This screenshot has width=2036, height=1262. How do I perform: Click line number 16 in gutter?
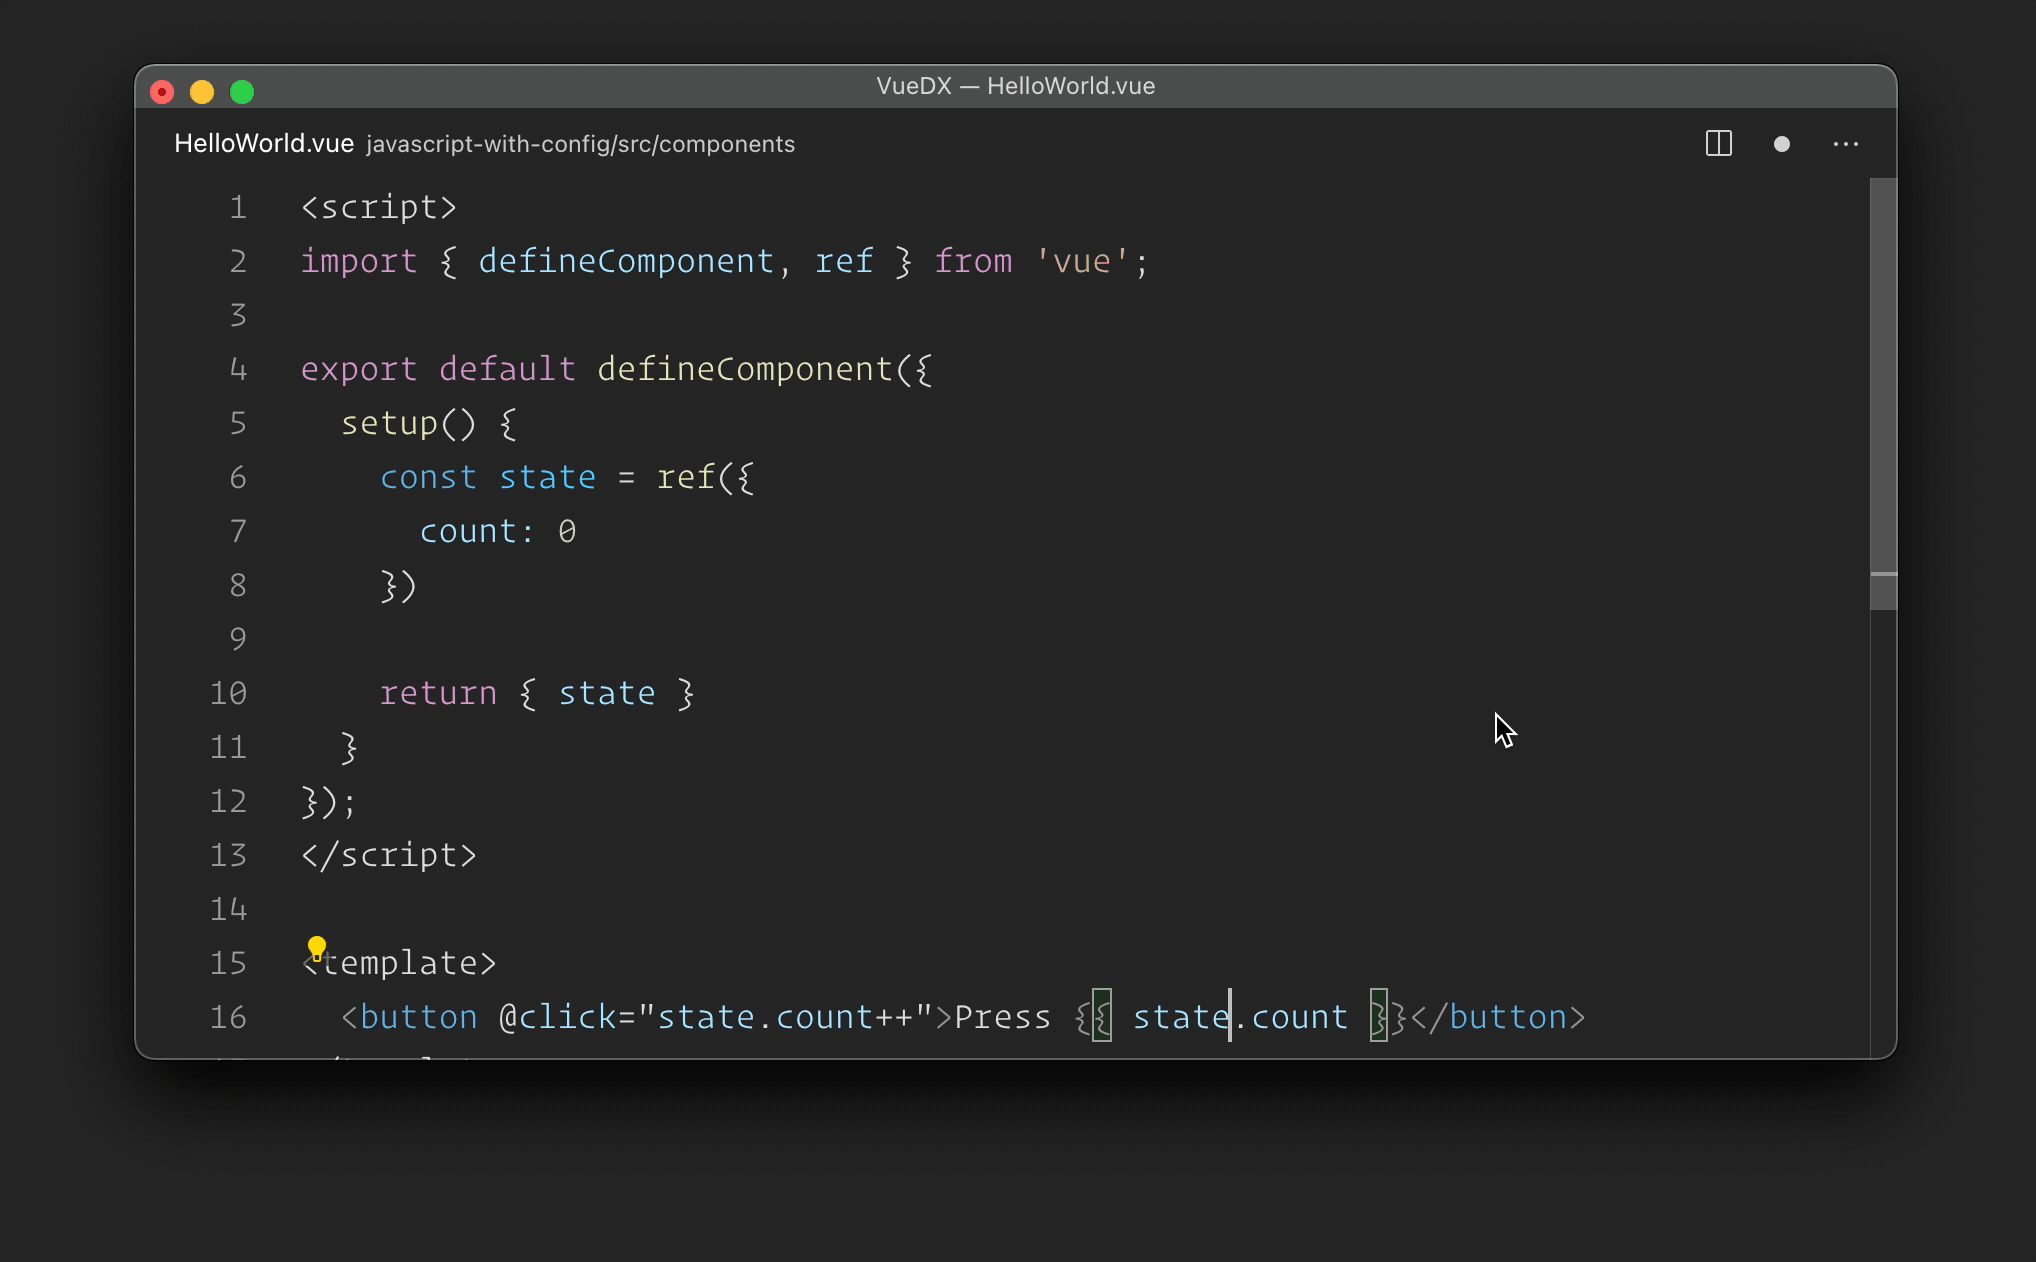[x=228, y=1017]
